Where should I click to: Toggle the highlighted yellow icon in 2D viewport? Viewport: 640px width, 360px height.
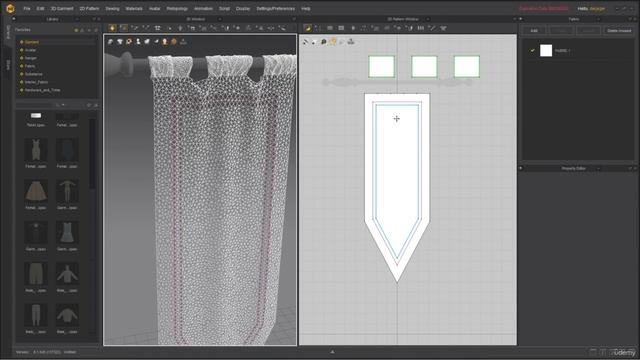coord(333,42)
